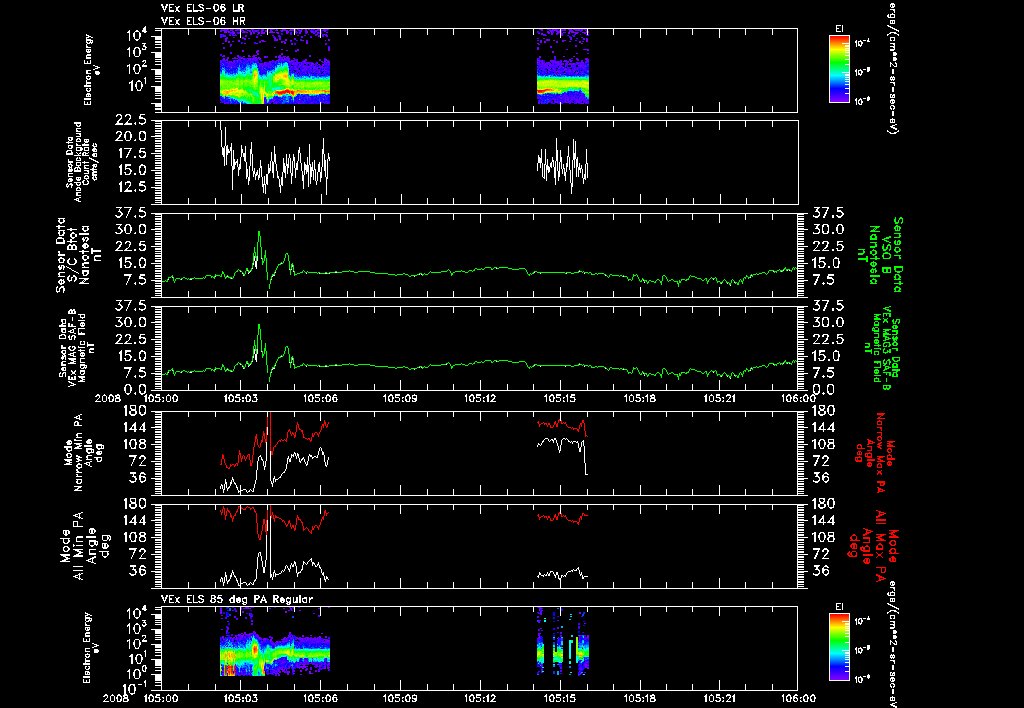Click the color bar beside the ELS-06 spectrogram
This screenshot has height=708, width=1024.
[839, 69]
